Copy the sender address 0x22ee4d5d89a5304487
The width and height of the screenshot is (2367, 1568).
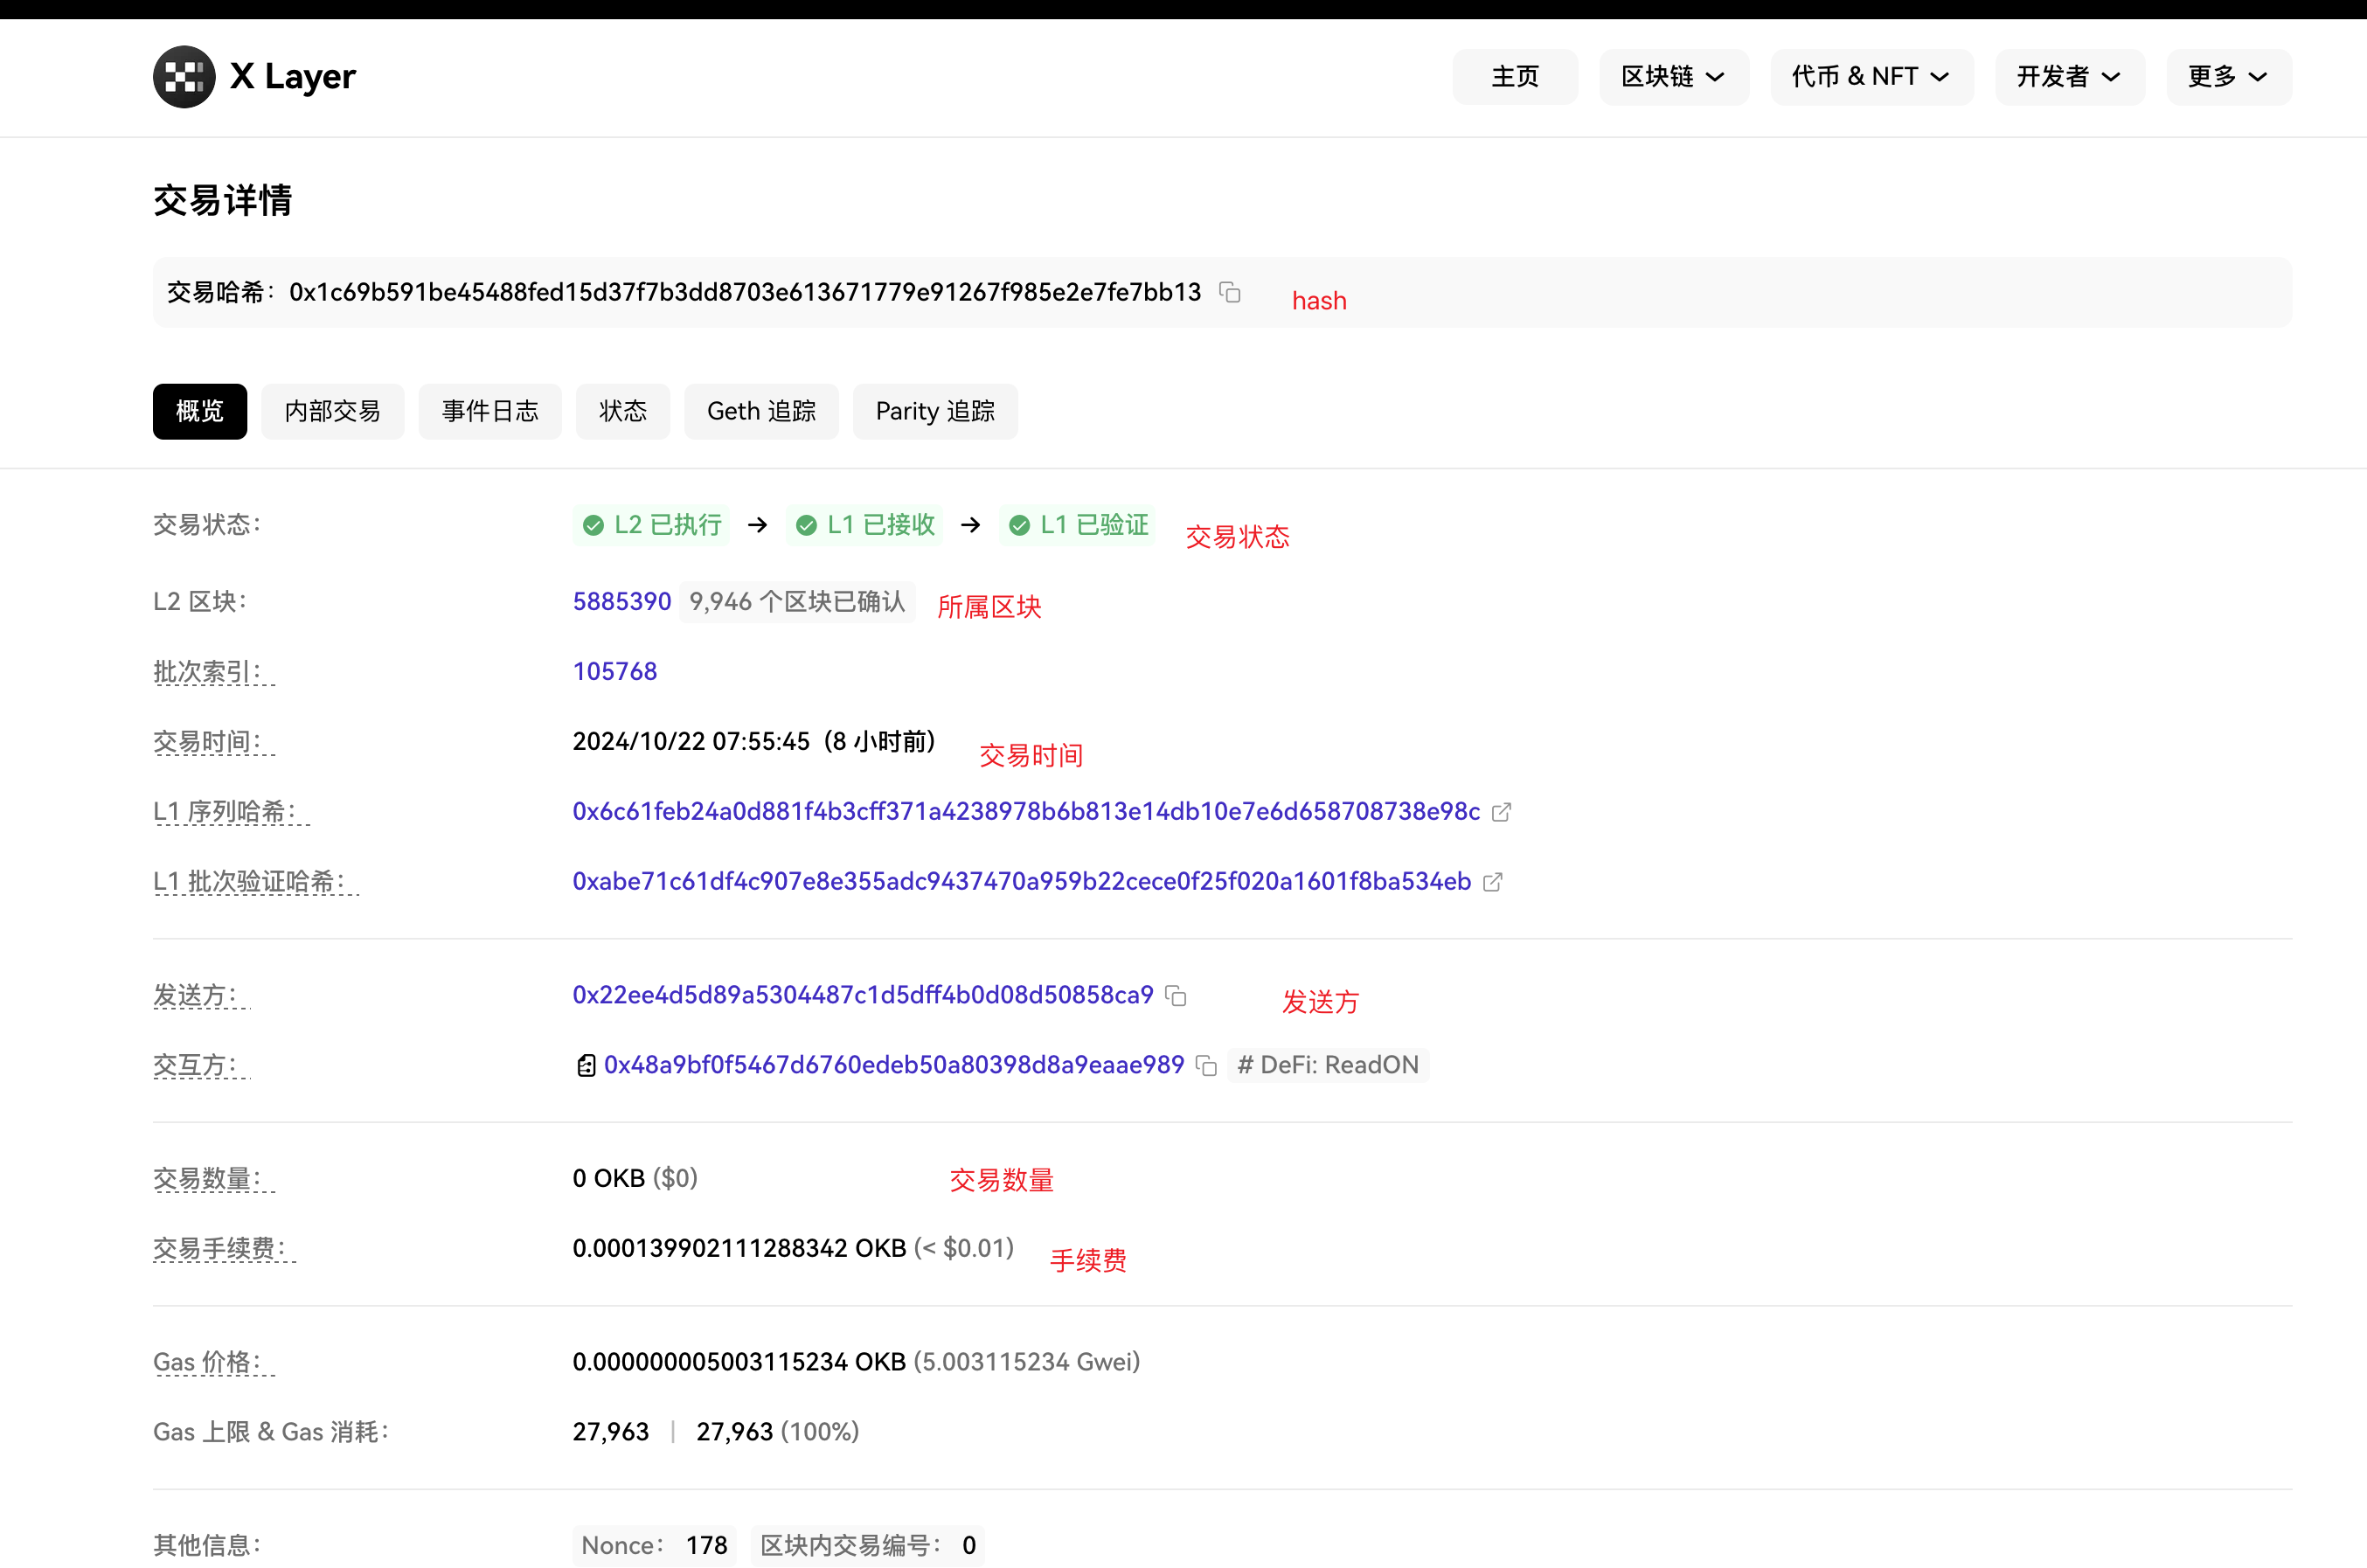click(x=1175, y=996)
